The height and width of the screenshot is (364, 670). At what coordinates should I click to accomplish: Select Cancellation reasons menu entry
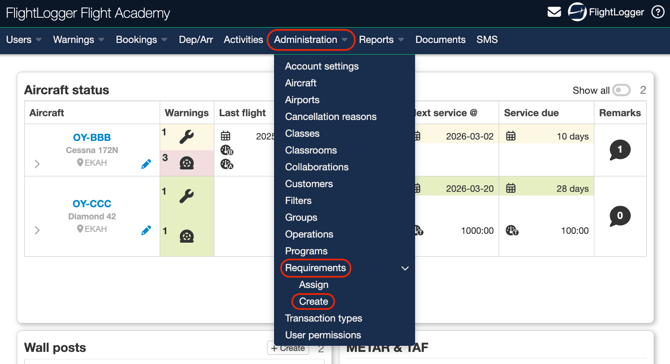[331, 117]
